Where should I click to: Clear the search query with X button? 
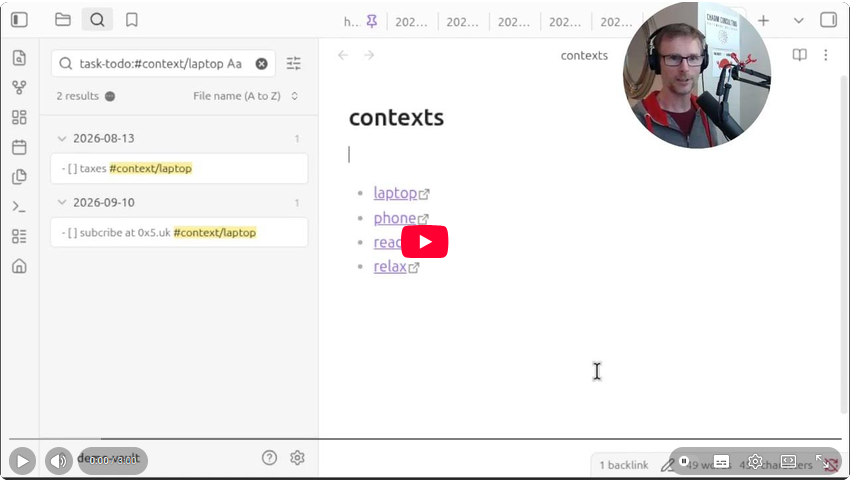(x=262, y=64)
